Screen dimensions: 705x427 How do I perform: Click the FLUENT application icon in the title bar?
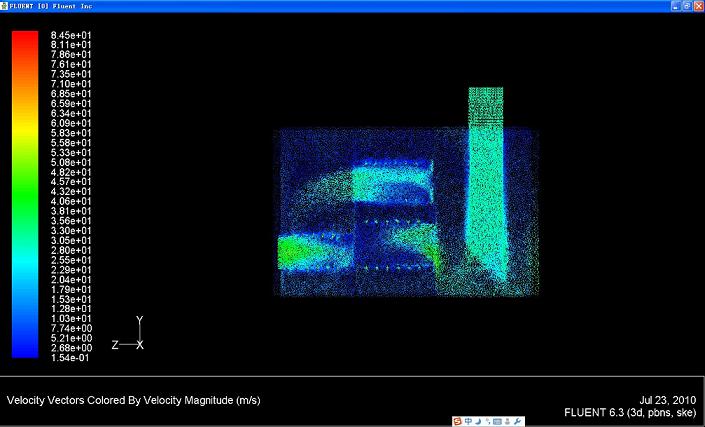pos(5,5)
